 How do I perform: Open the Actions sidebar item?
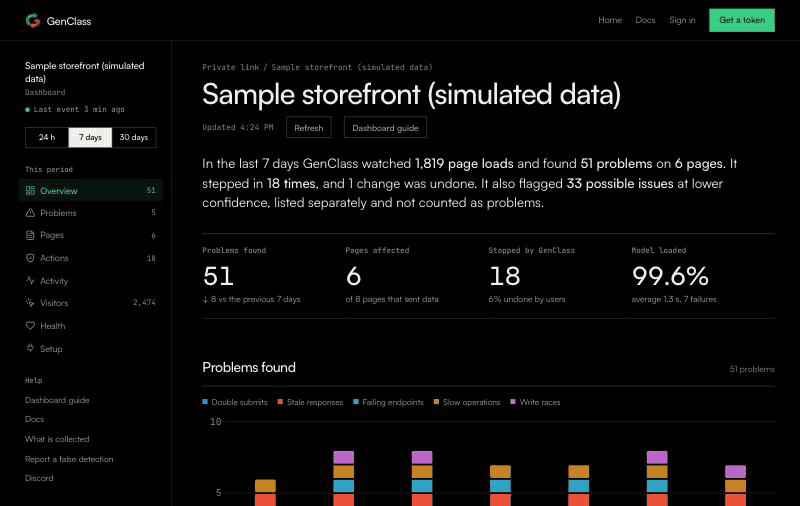(90, 258)
